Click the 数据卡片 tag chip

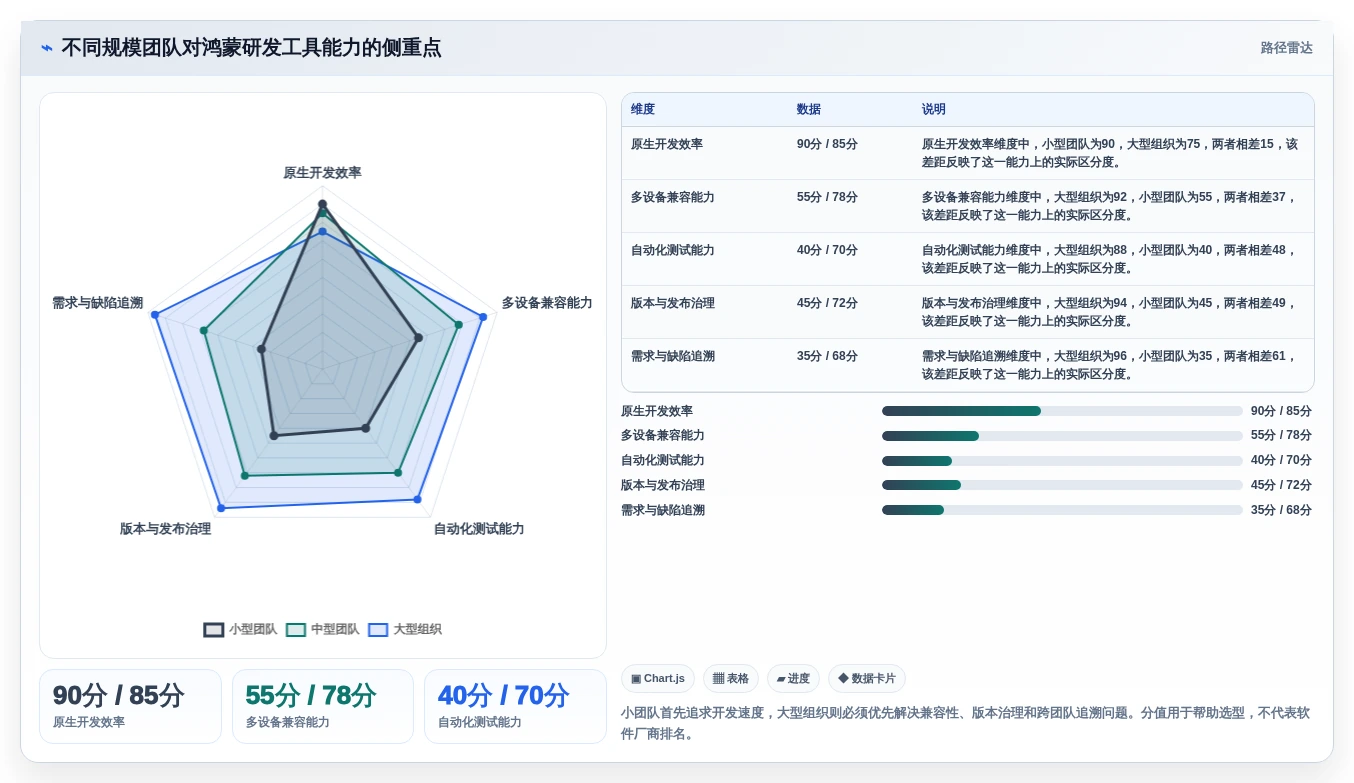point(867,678)
